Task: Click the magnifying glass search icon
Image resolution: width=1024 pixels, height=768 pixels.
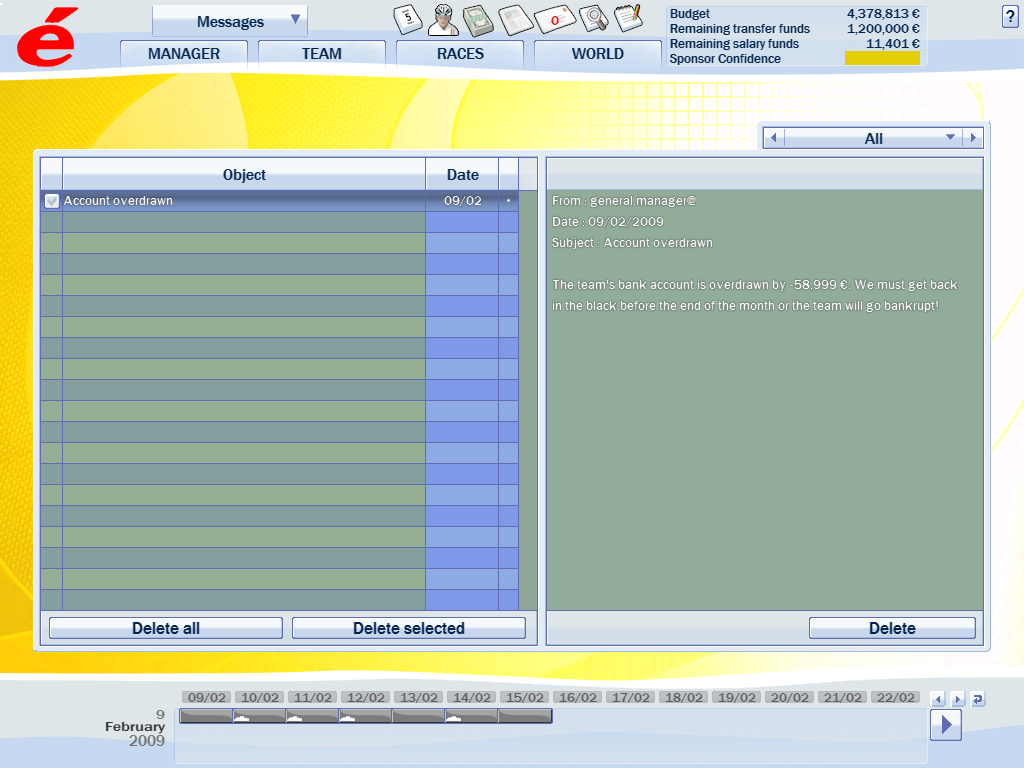Action: click(593, 19)
